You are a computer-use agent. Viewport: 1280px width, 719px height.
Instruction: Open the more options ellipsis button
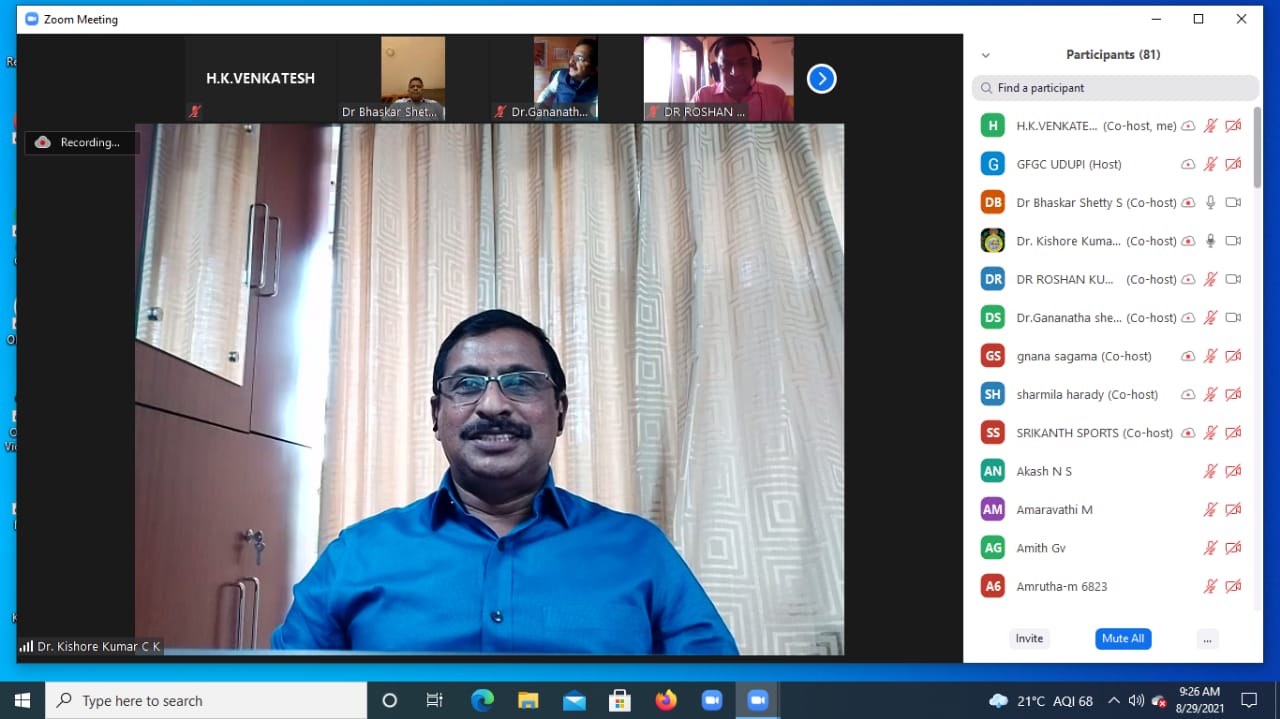1207,639
